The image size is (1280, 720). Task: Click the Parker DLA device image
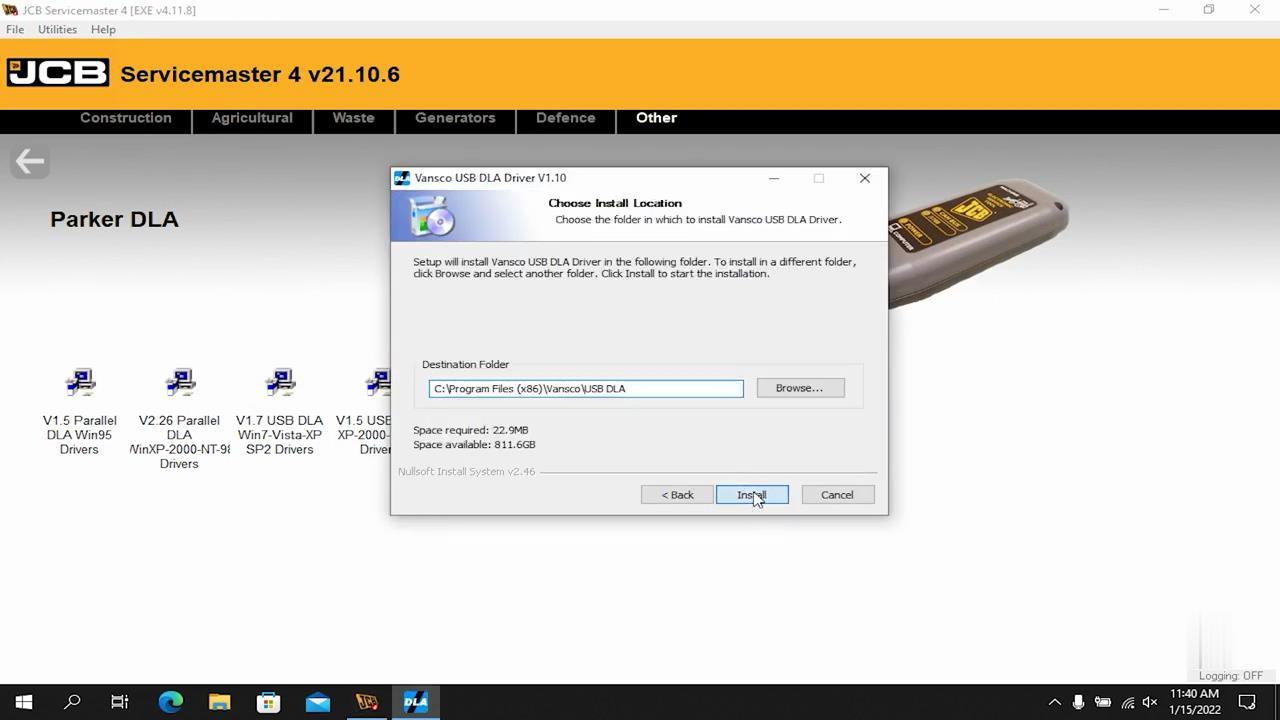pos(978,243)
